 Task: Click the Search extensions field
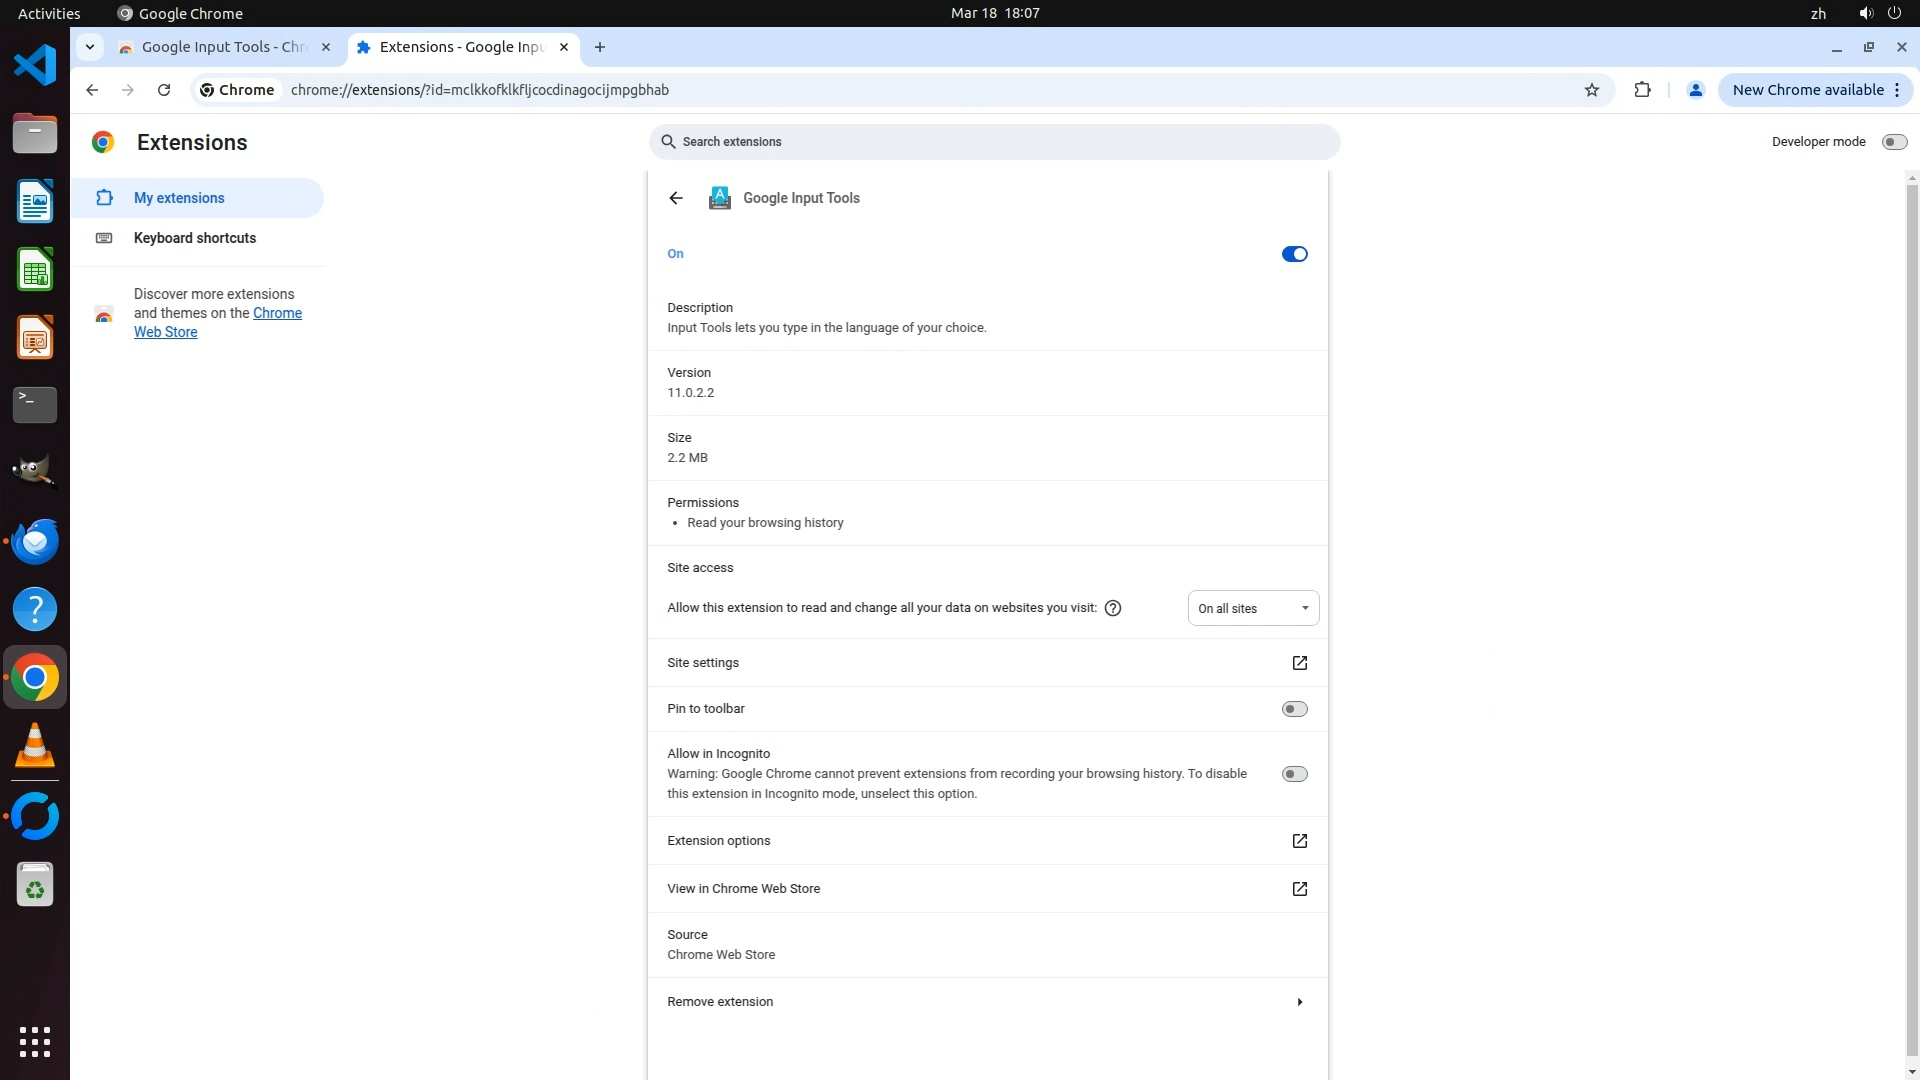pos(994,142)
